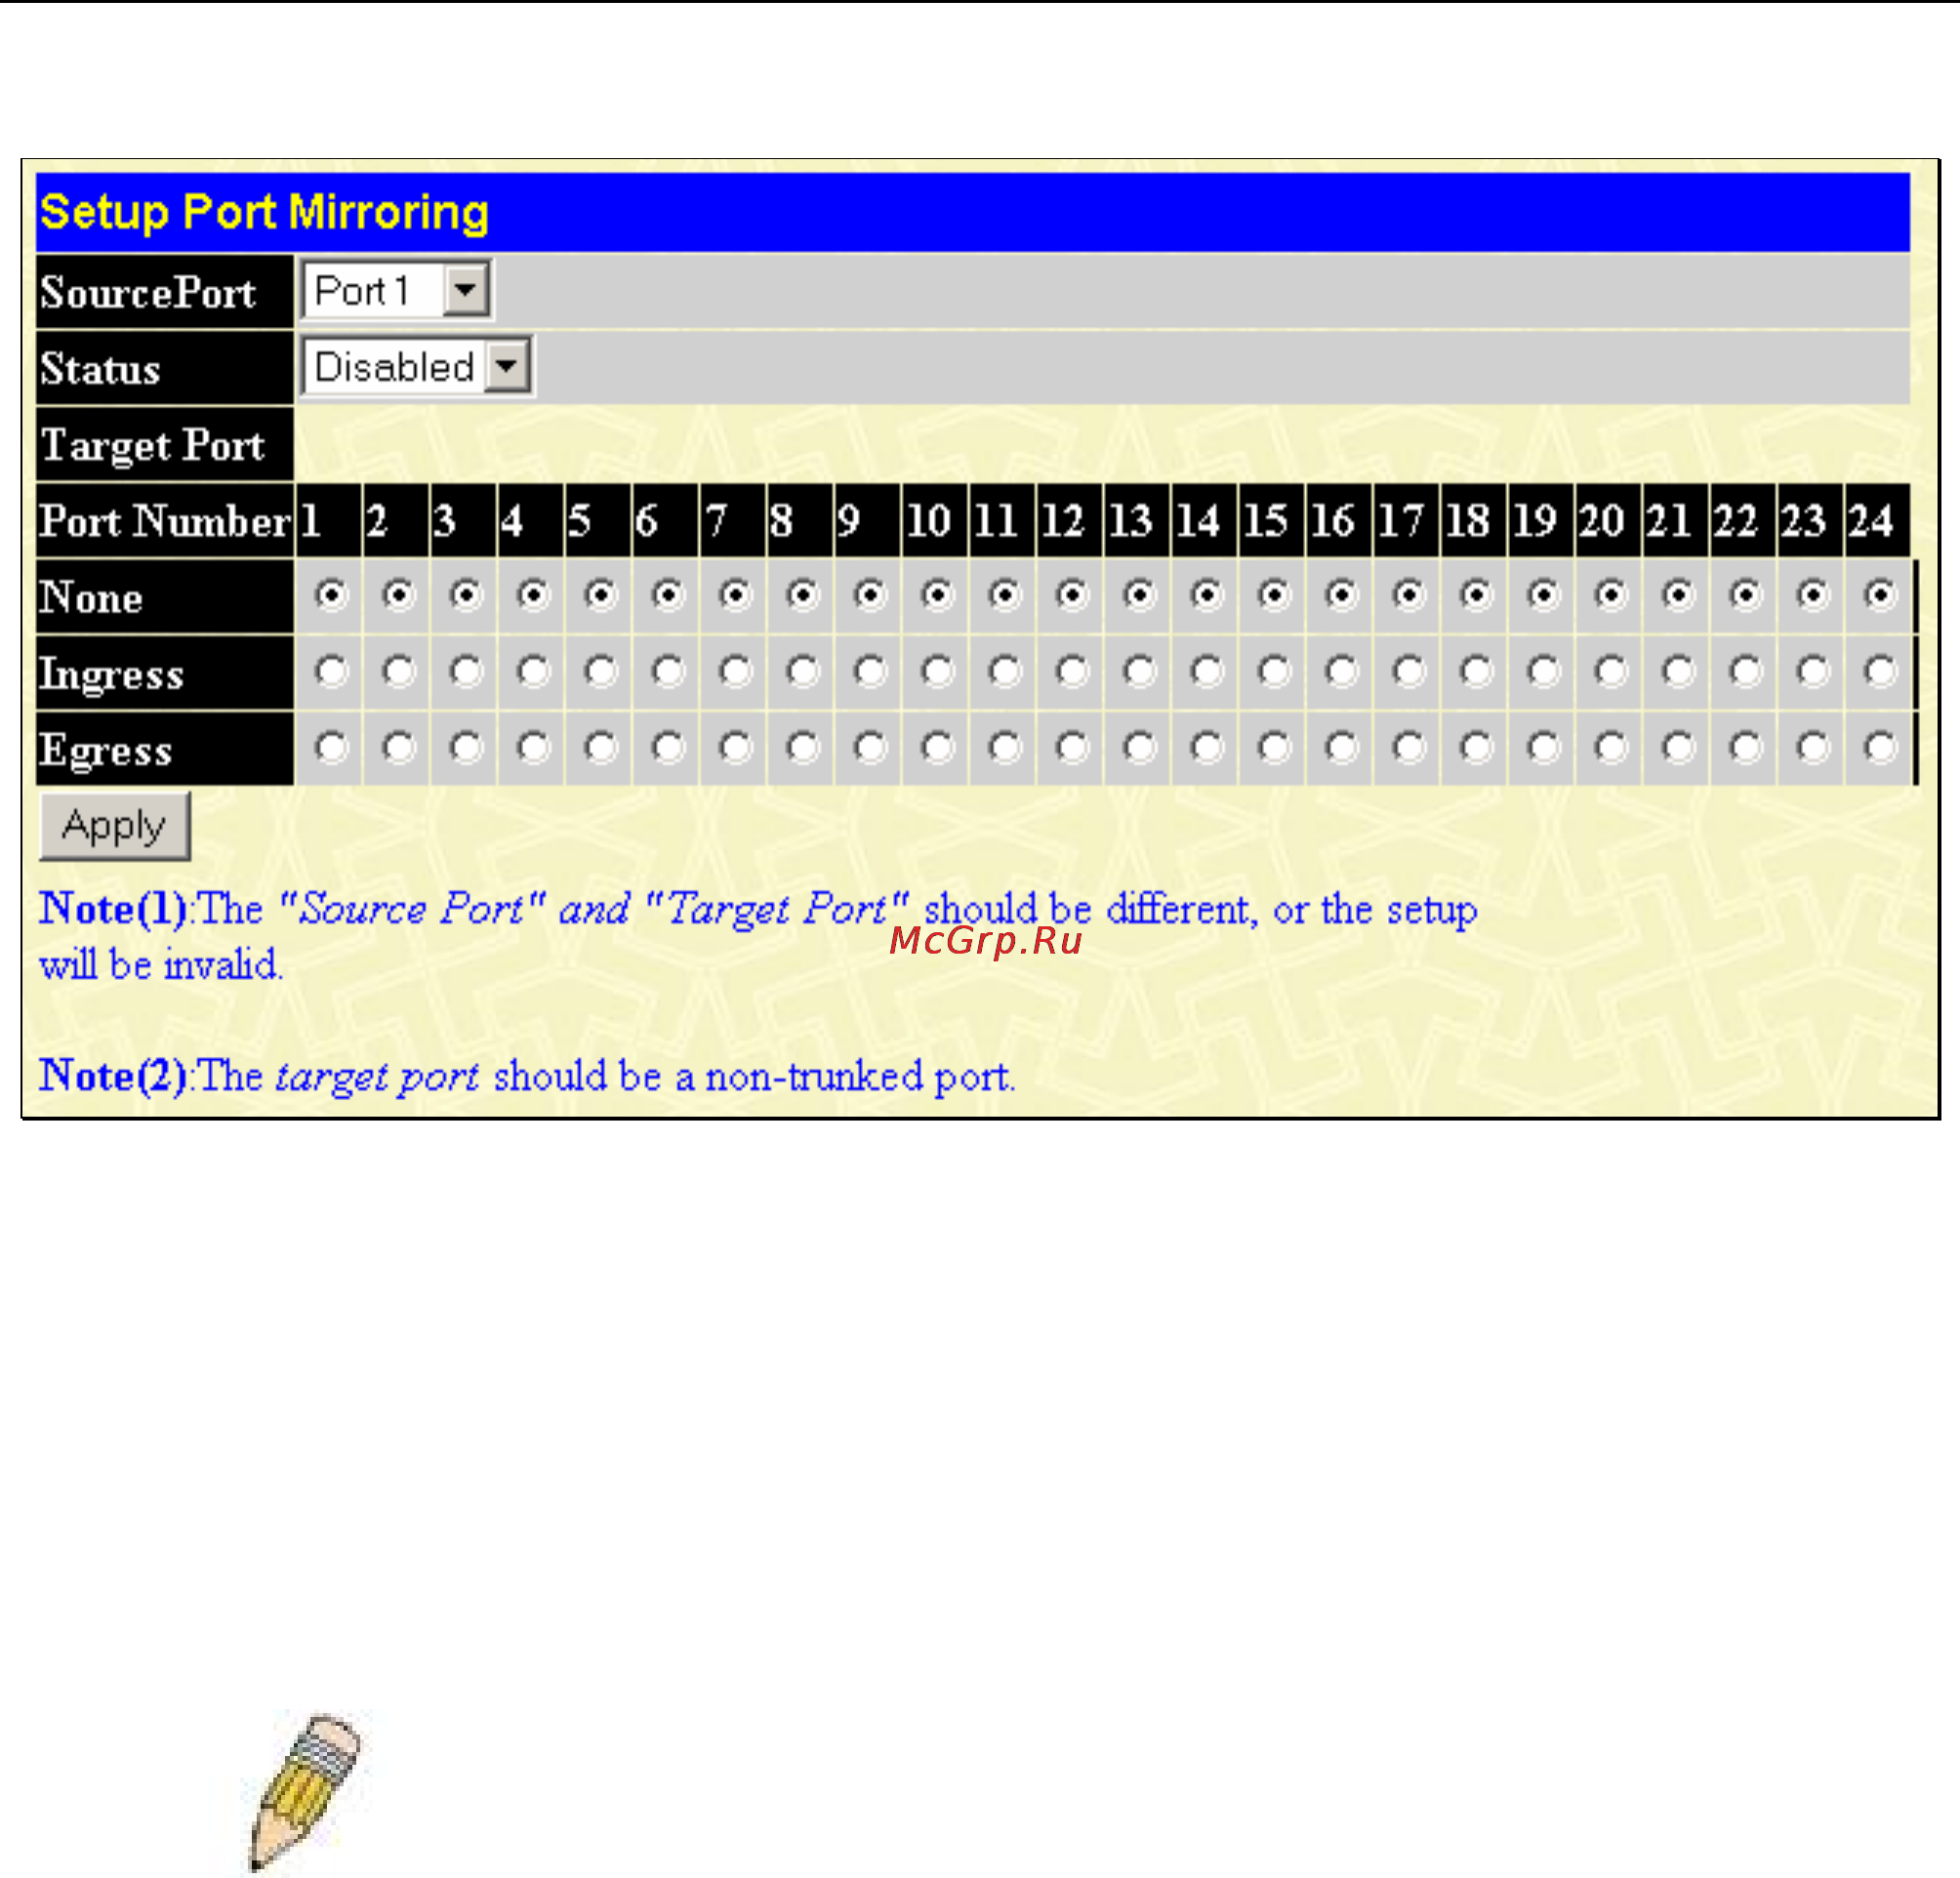1960x1878 pixels.
Task: Click the 'Port Number' header cell
Action: pyautogui.click(x=165, y=521)
